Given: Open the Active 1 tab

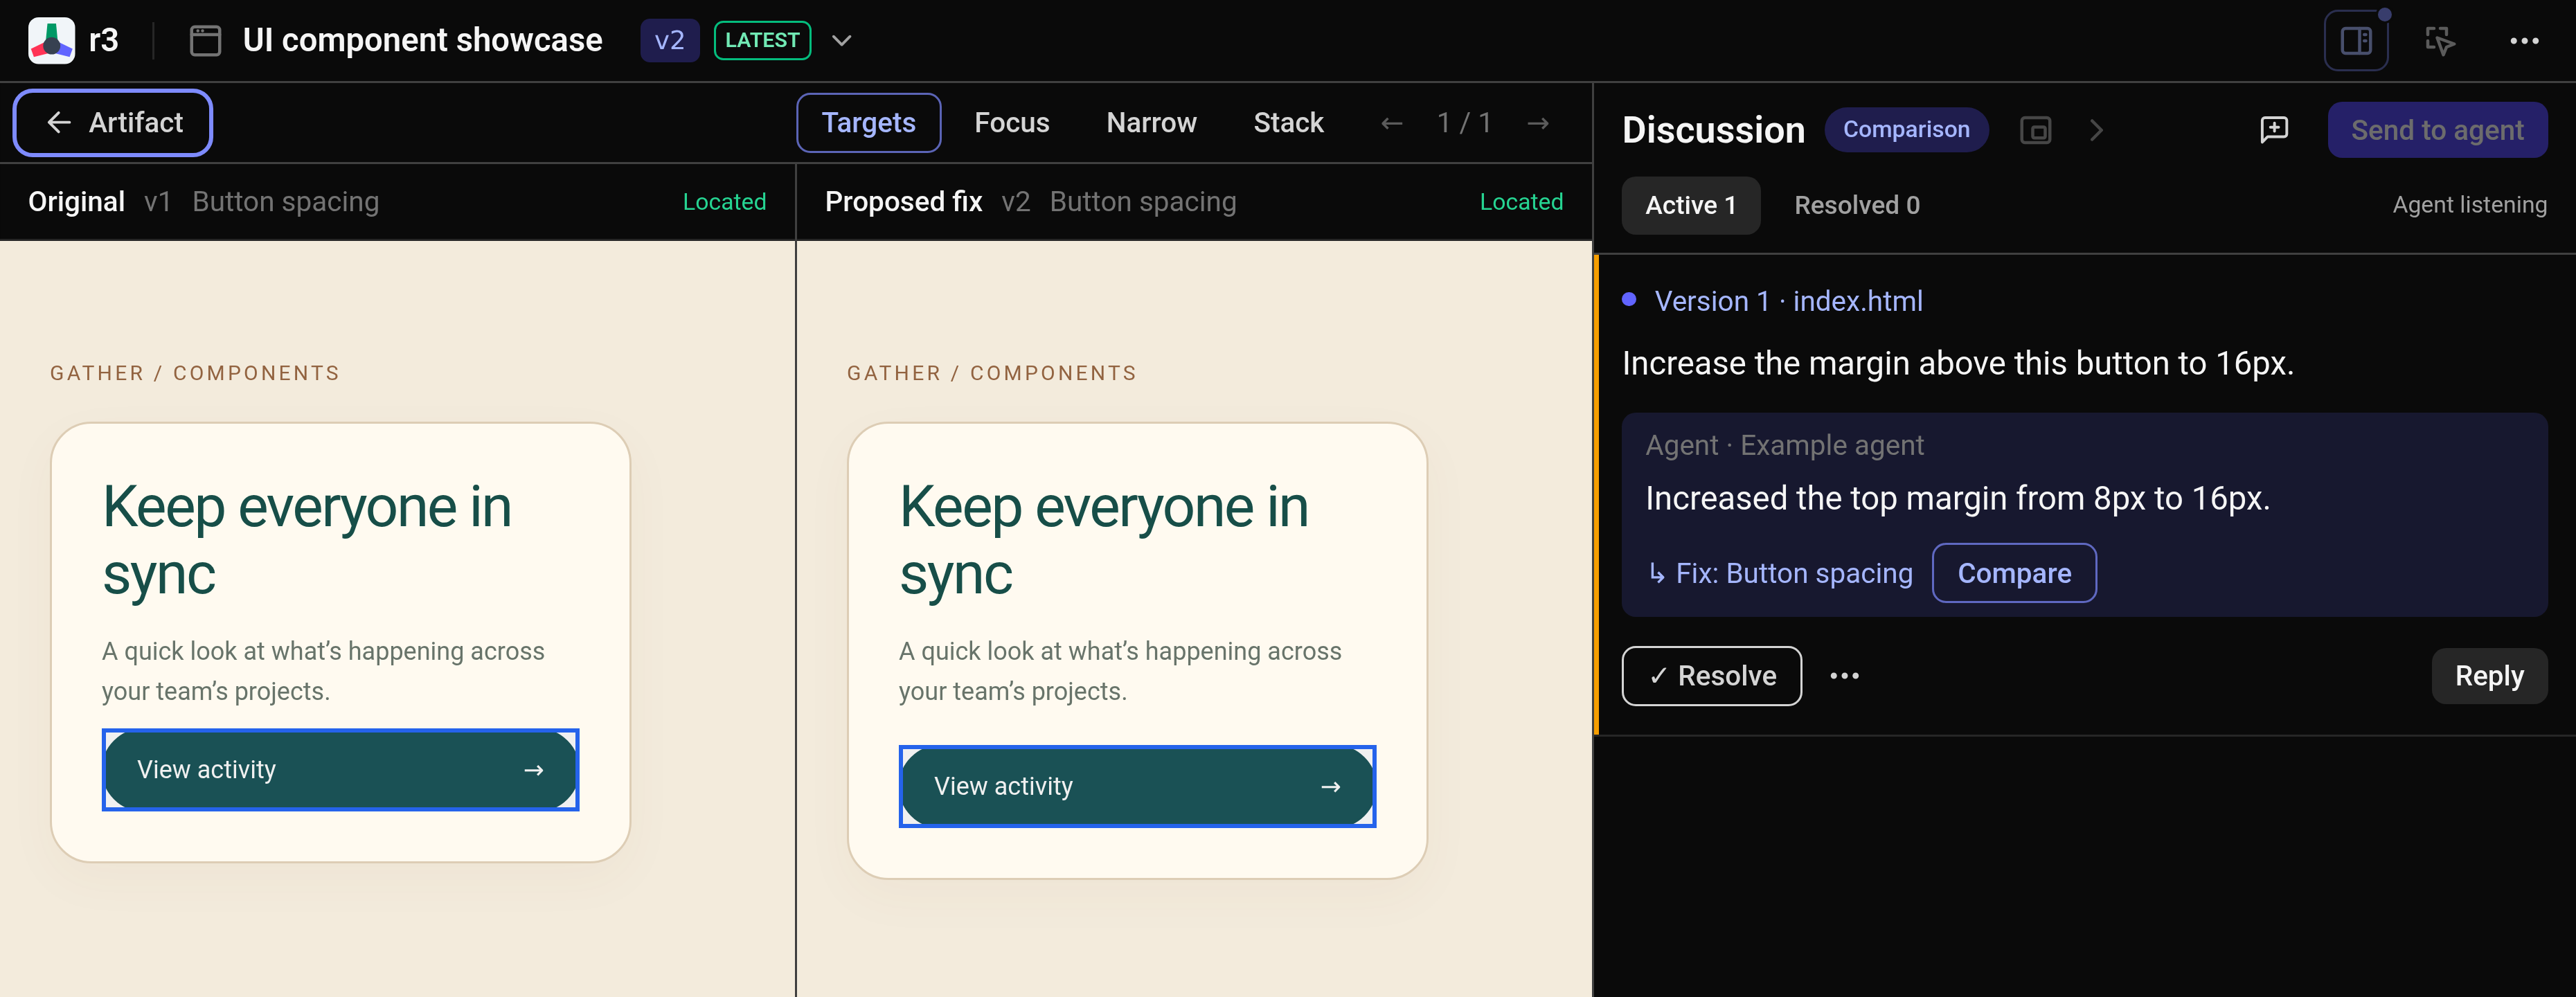Looking at the screenshot, I should pos(1690,206).
